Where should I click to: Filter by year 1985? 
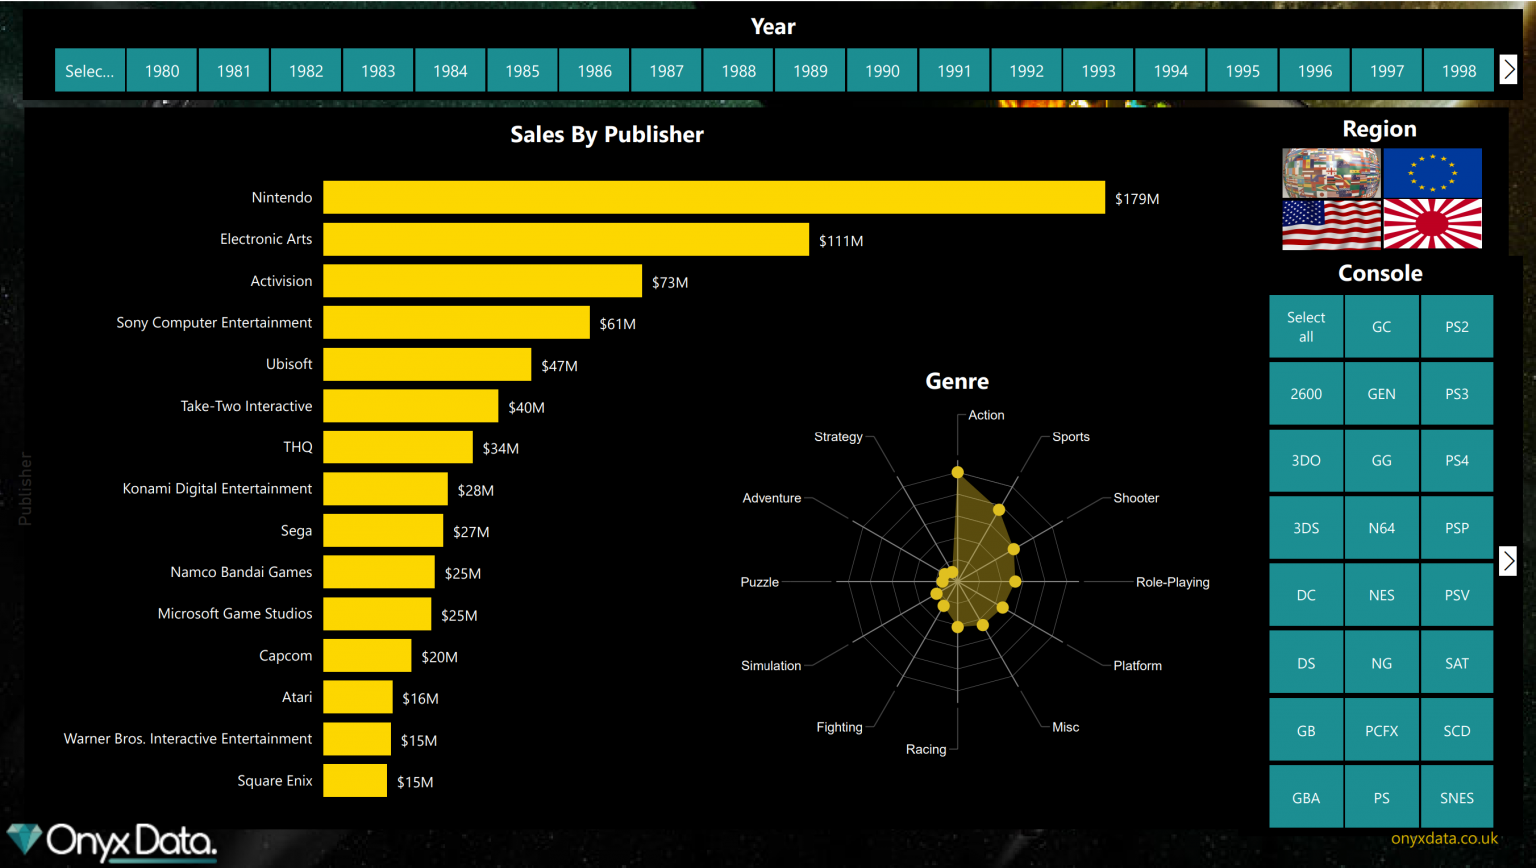coord(522,70)
